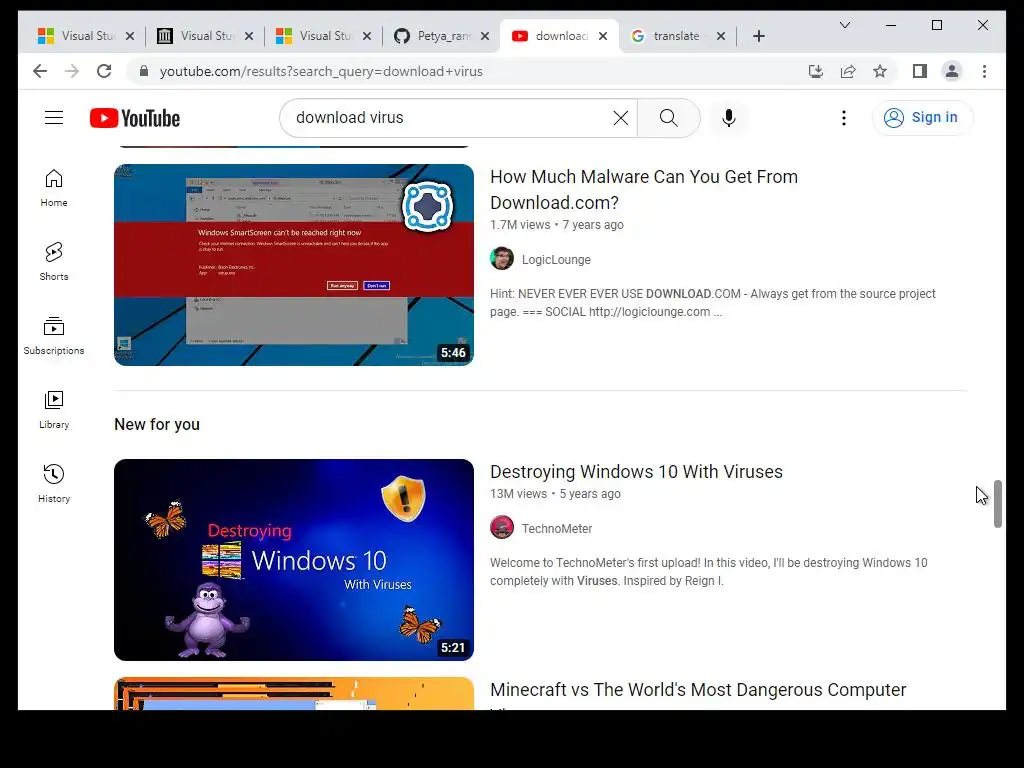
Task: Click LogicLounge channel avatar
Action: pyautogui.click(x=502, y=259)
